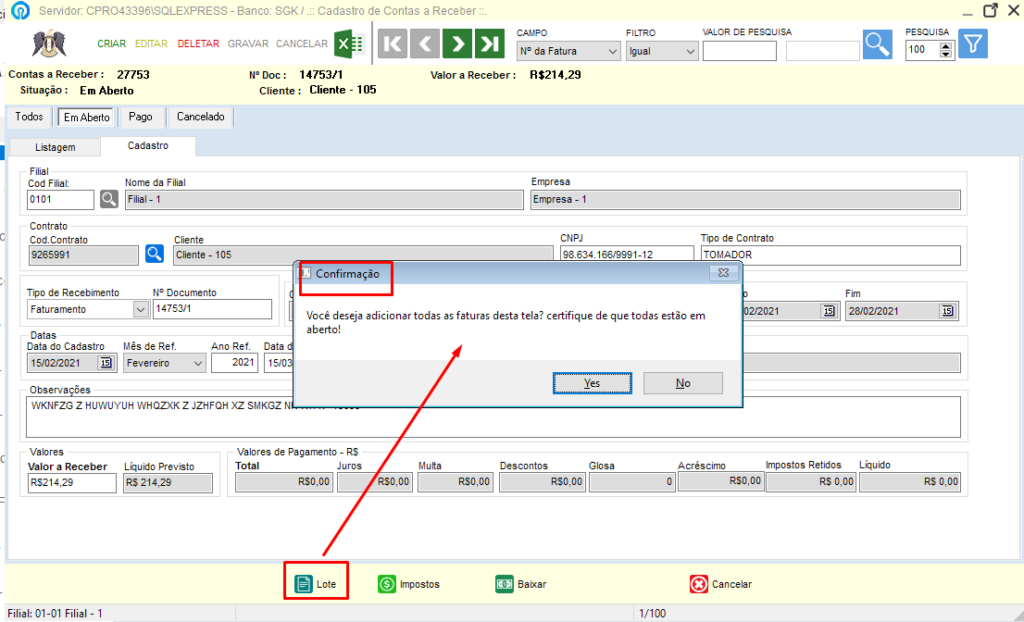Click the magnifier search button in toolbar
This screenshot has width=1024, height=622.
(x=877, y=44)
